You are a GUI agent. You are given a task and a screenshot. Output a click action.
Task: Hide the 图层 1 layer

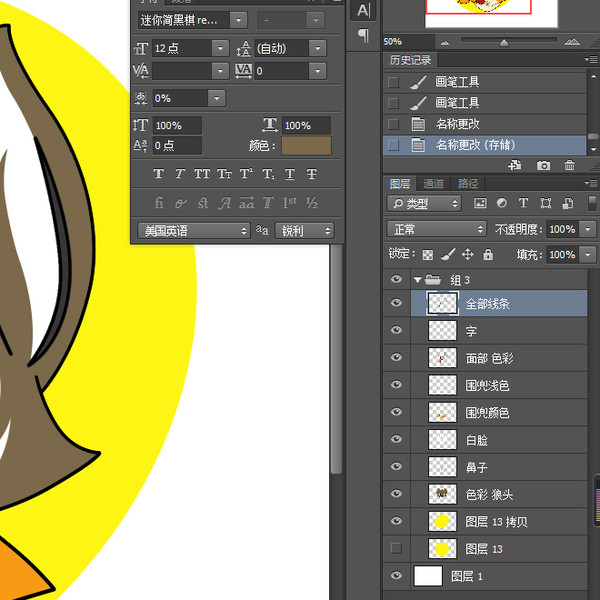396,575
